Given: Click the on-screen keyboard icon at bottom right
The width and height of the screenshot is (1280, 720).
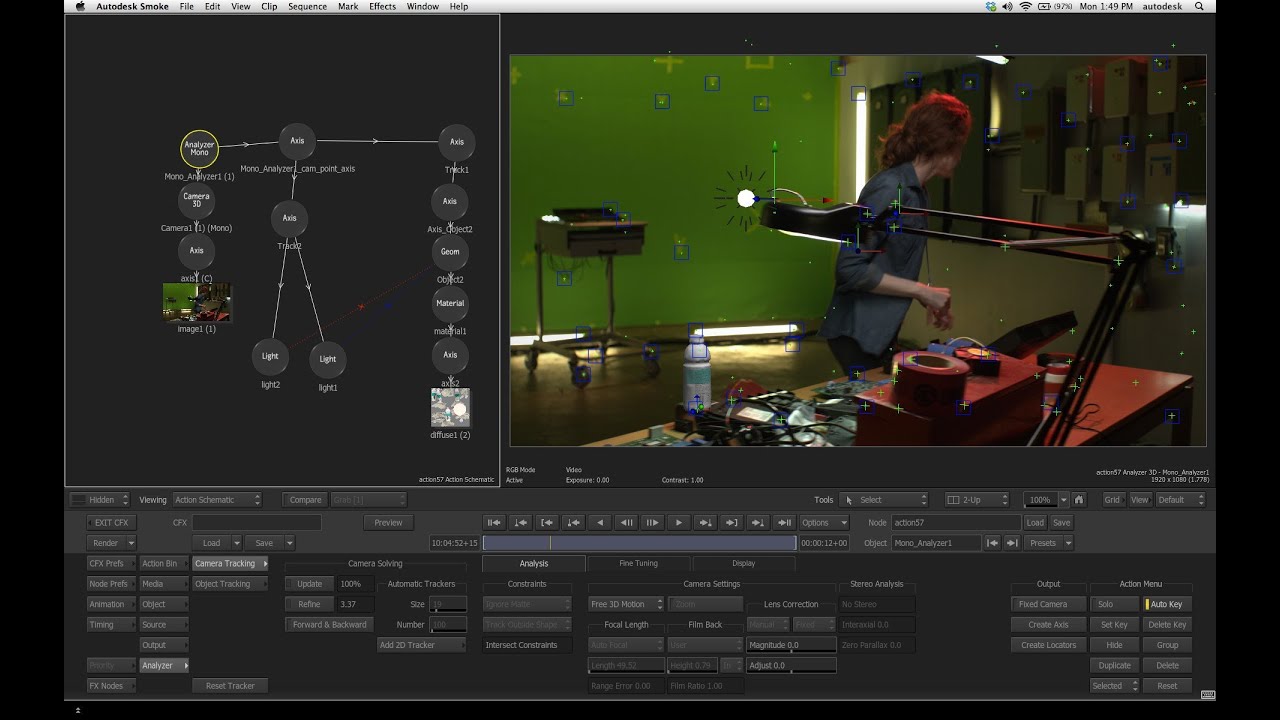Looking at the screenshot, I should click(1207, 695).
